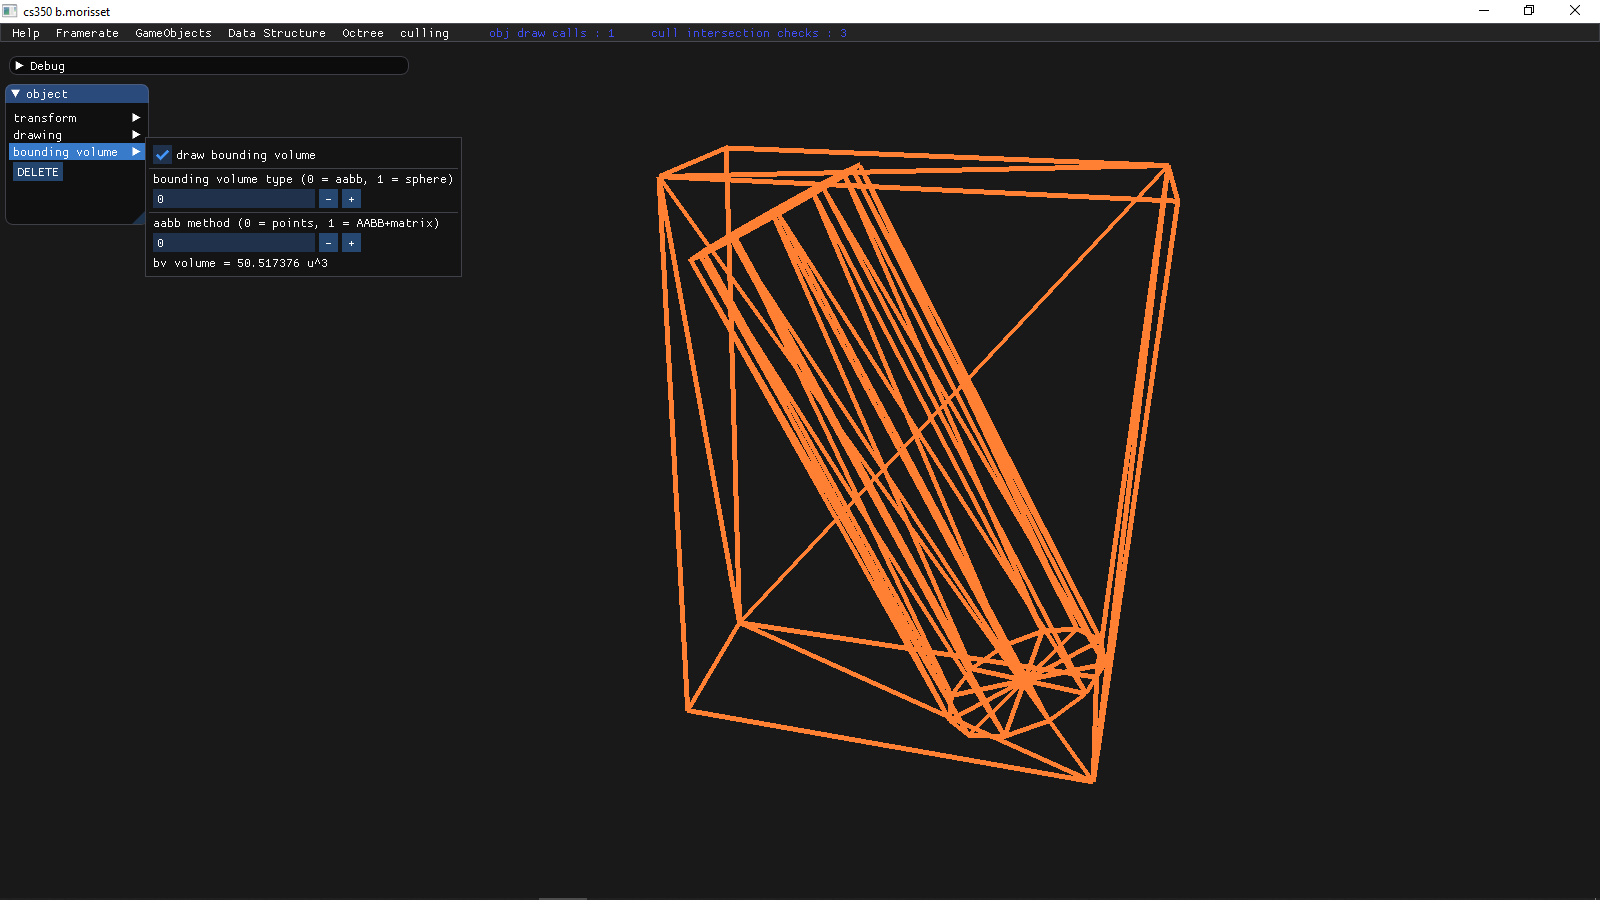Image resolution: width=1600 pixels, height=900 pixels.
Task: Open the Help menu
Action: point(26,33)
